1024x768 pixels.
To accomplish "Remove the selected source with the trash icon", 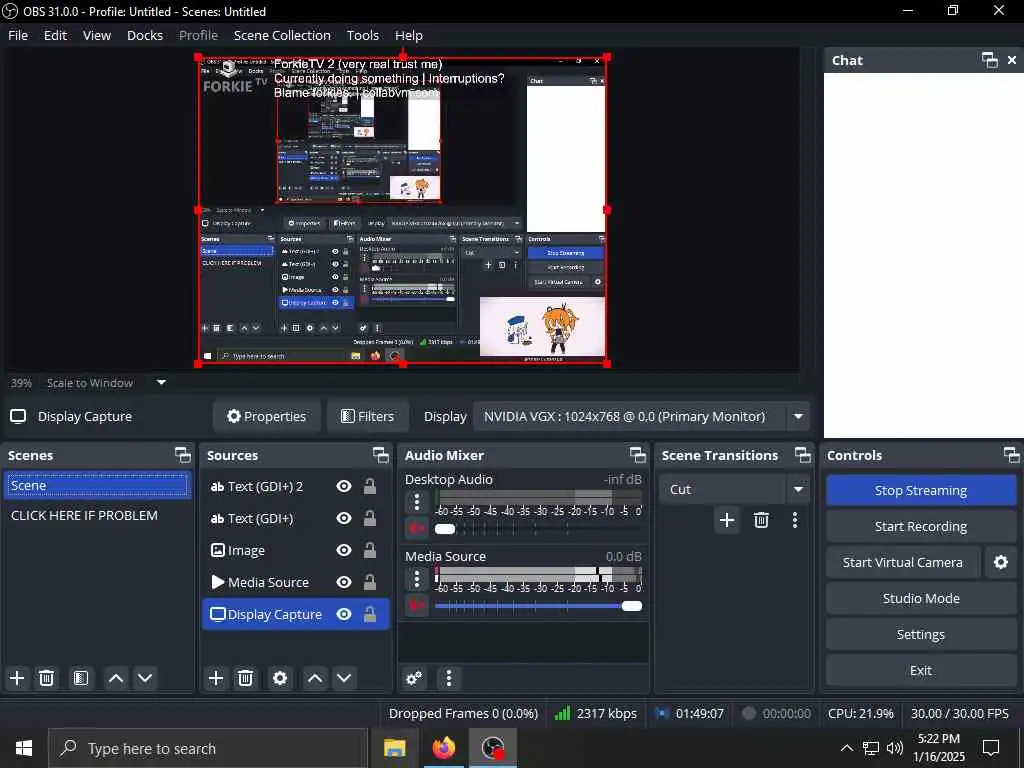I will click(x=246, y=679).
